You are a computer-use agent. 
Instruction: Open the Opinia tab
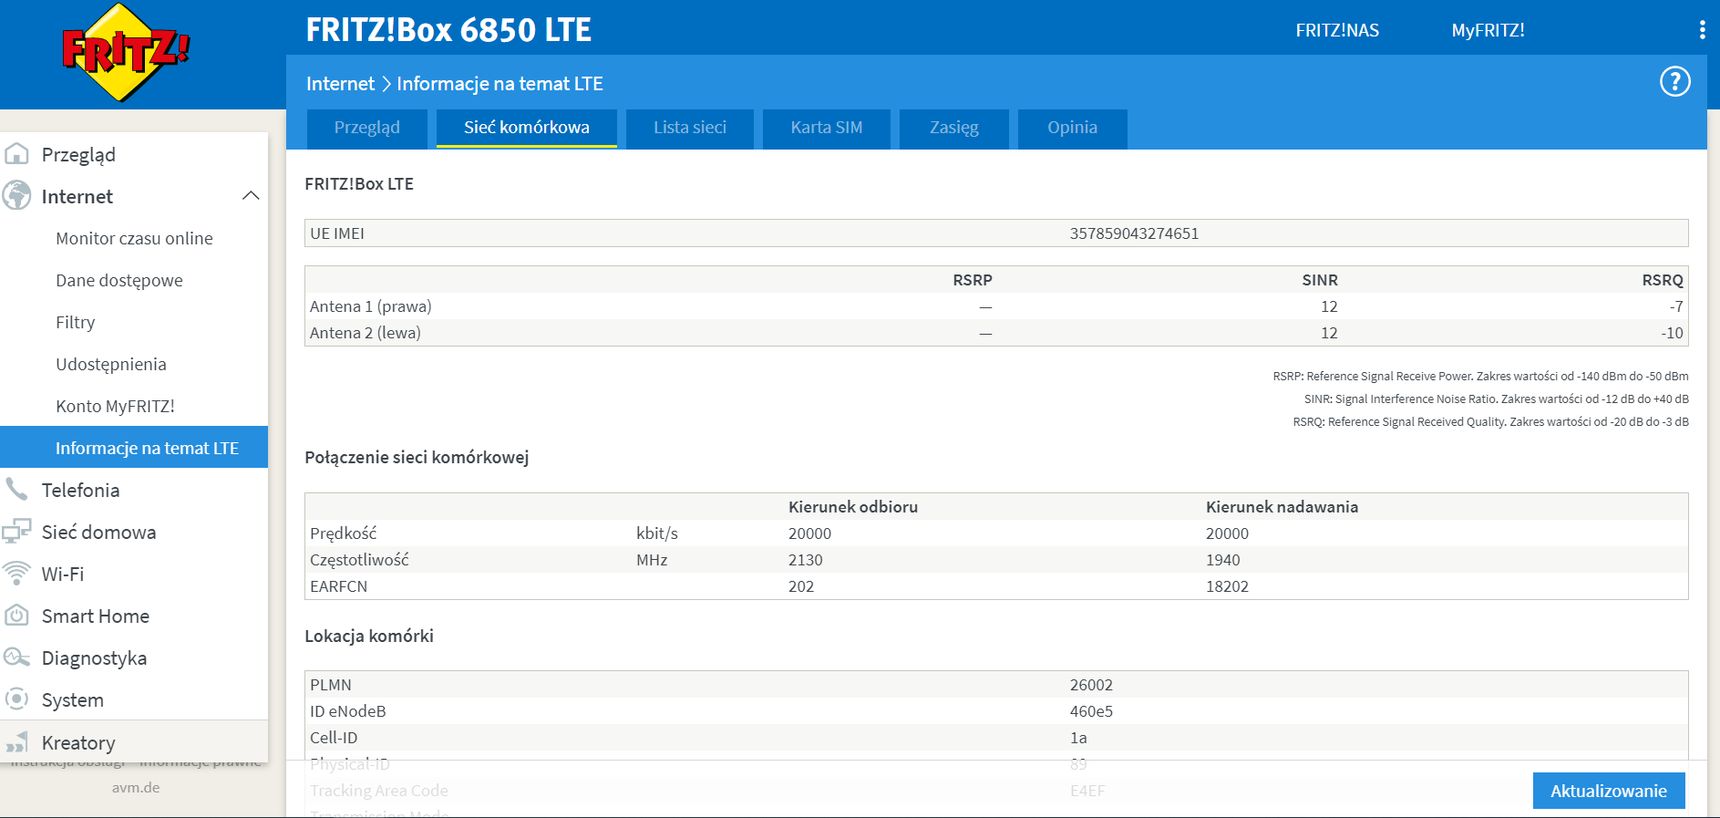pos(1073,128)
